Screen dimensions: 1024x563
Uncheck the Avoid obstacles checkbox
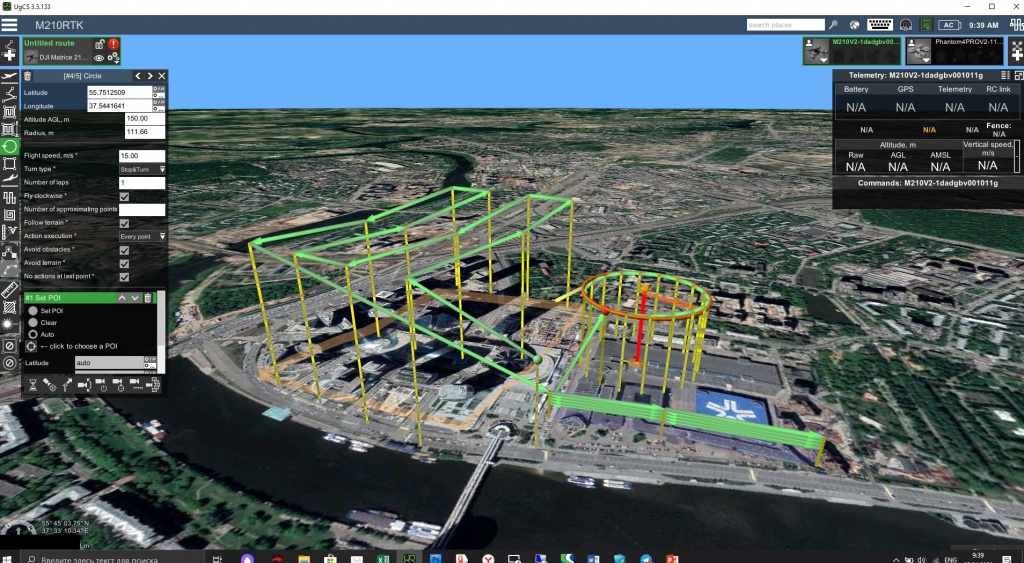pyautogui.click(x=124, y=249)
